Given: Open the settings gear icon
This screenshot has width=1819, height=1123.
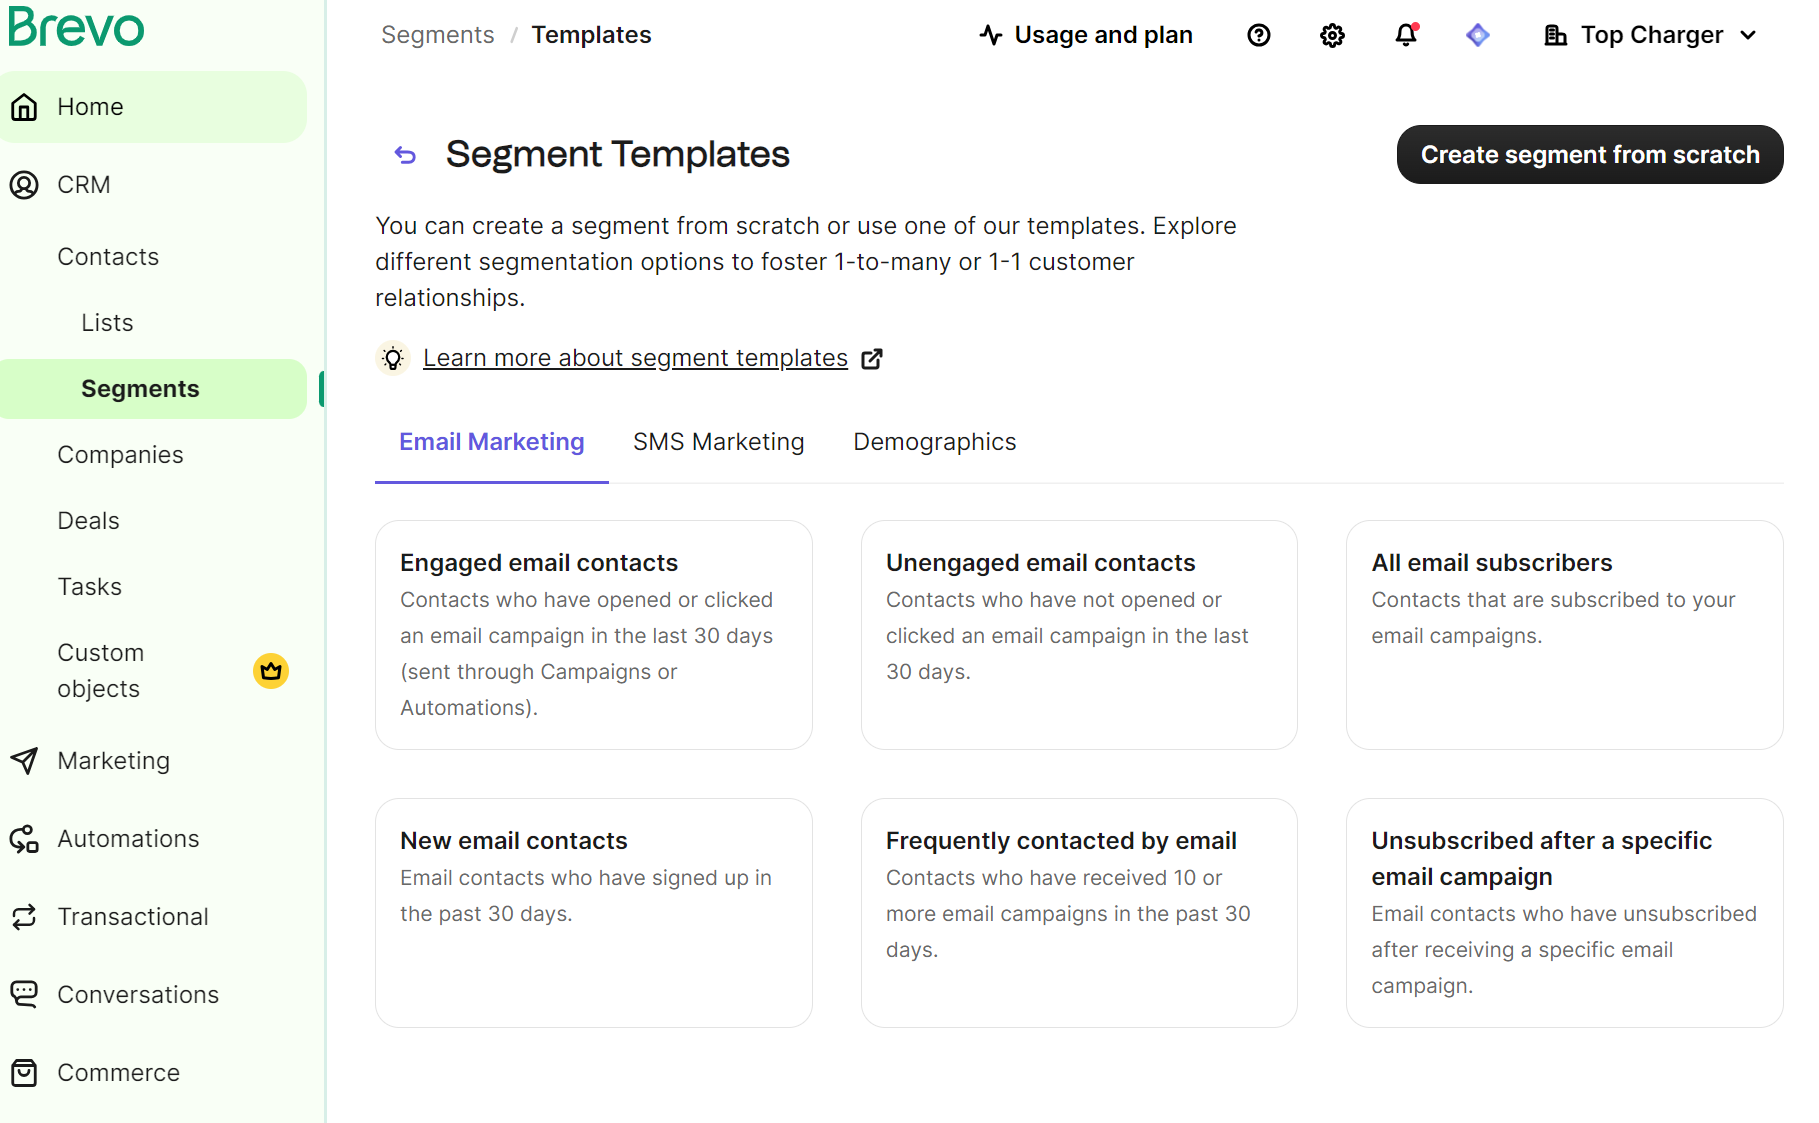Looking at the screenshot, I should pos(1332,34).
